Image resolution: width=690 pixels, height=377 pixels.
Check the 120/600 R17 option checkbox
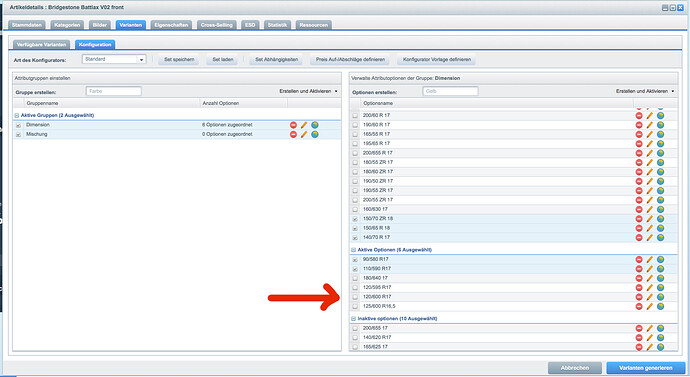click(x=355, y=297)
